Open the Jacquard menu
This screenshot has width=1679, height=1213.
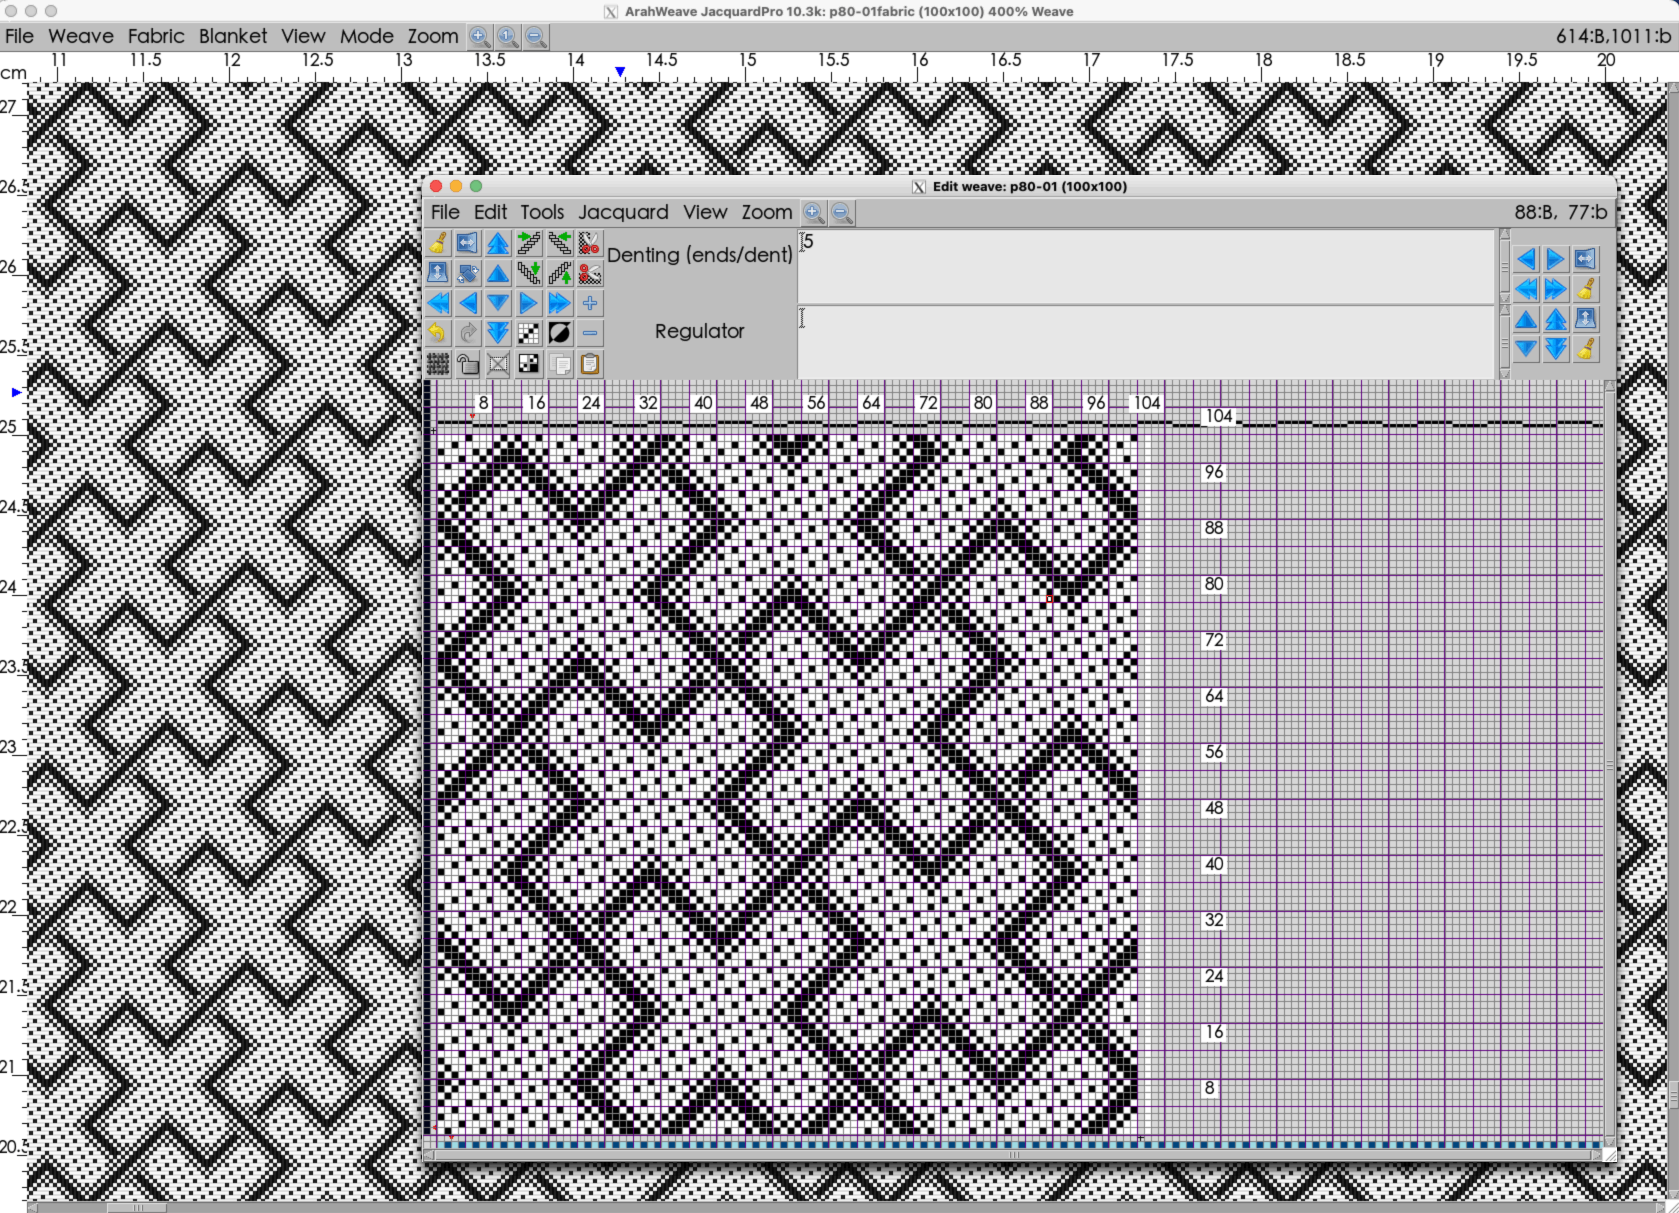[x=622, y=212]
